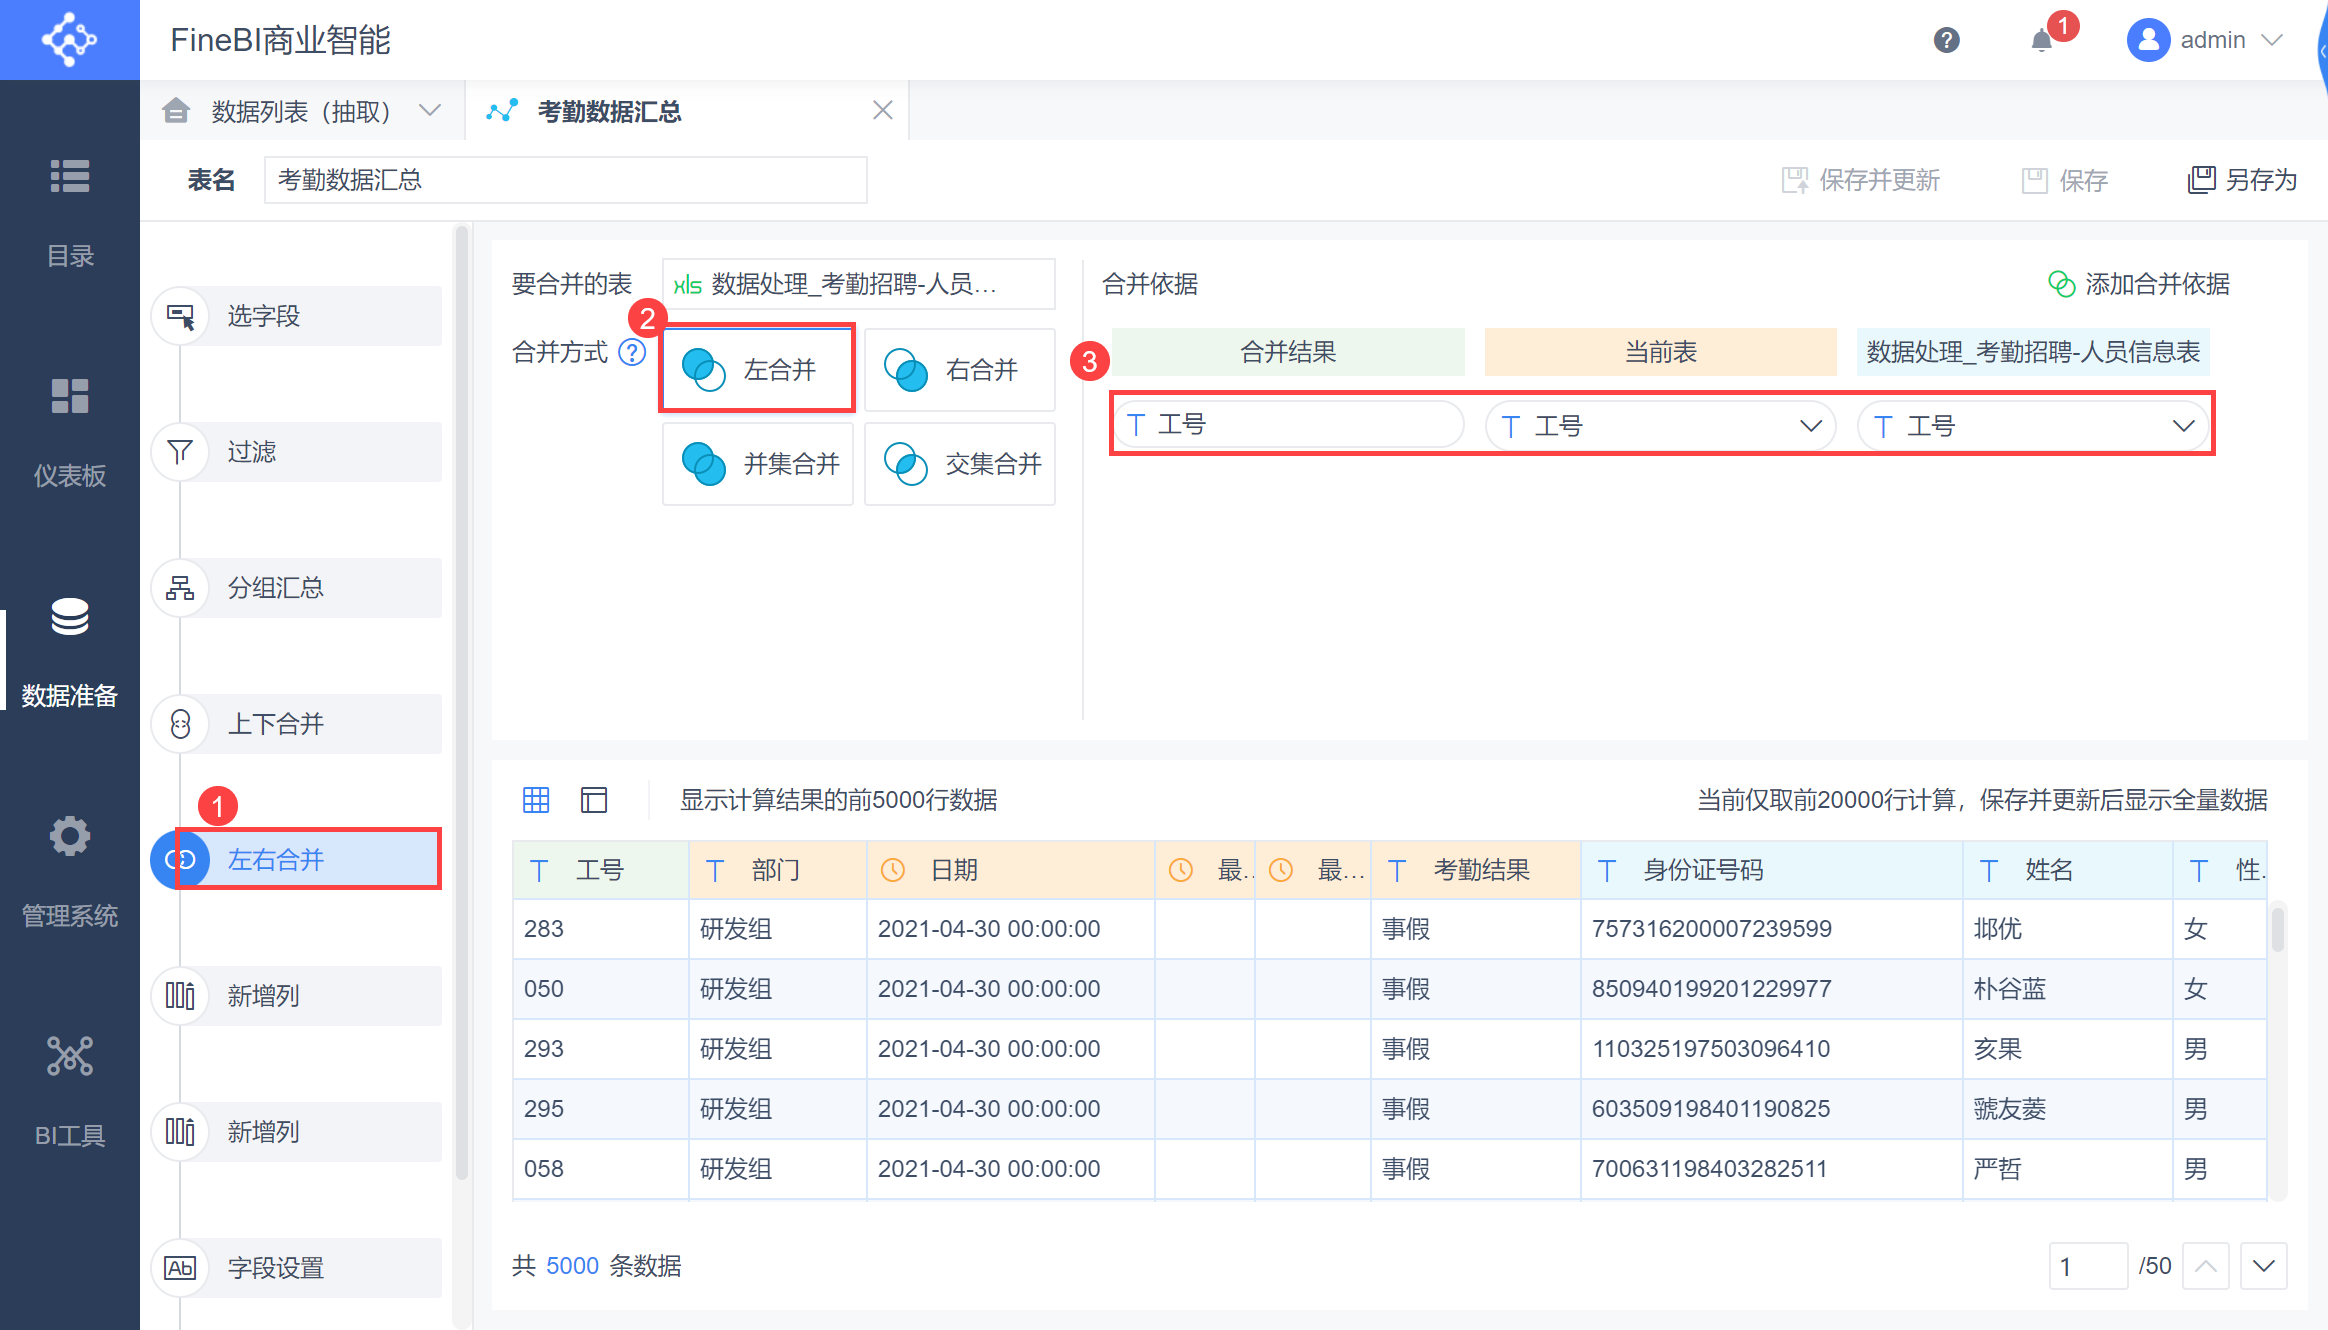Click the 添加合并依据 add icon

(2061, 284)
